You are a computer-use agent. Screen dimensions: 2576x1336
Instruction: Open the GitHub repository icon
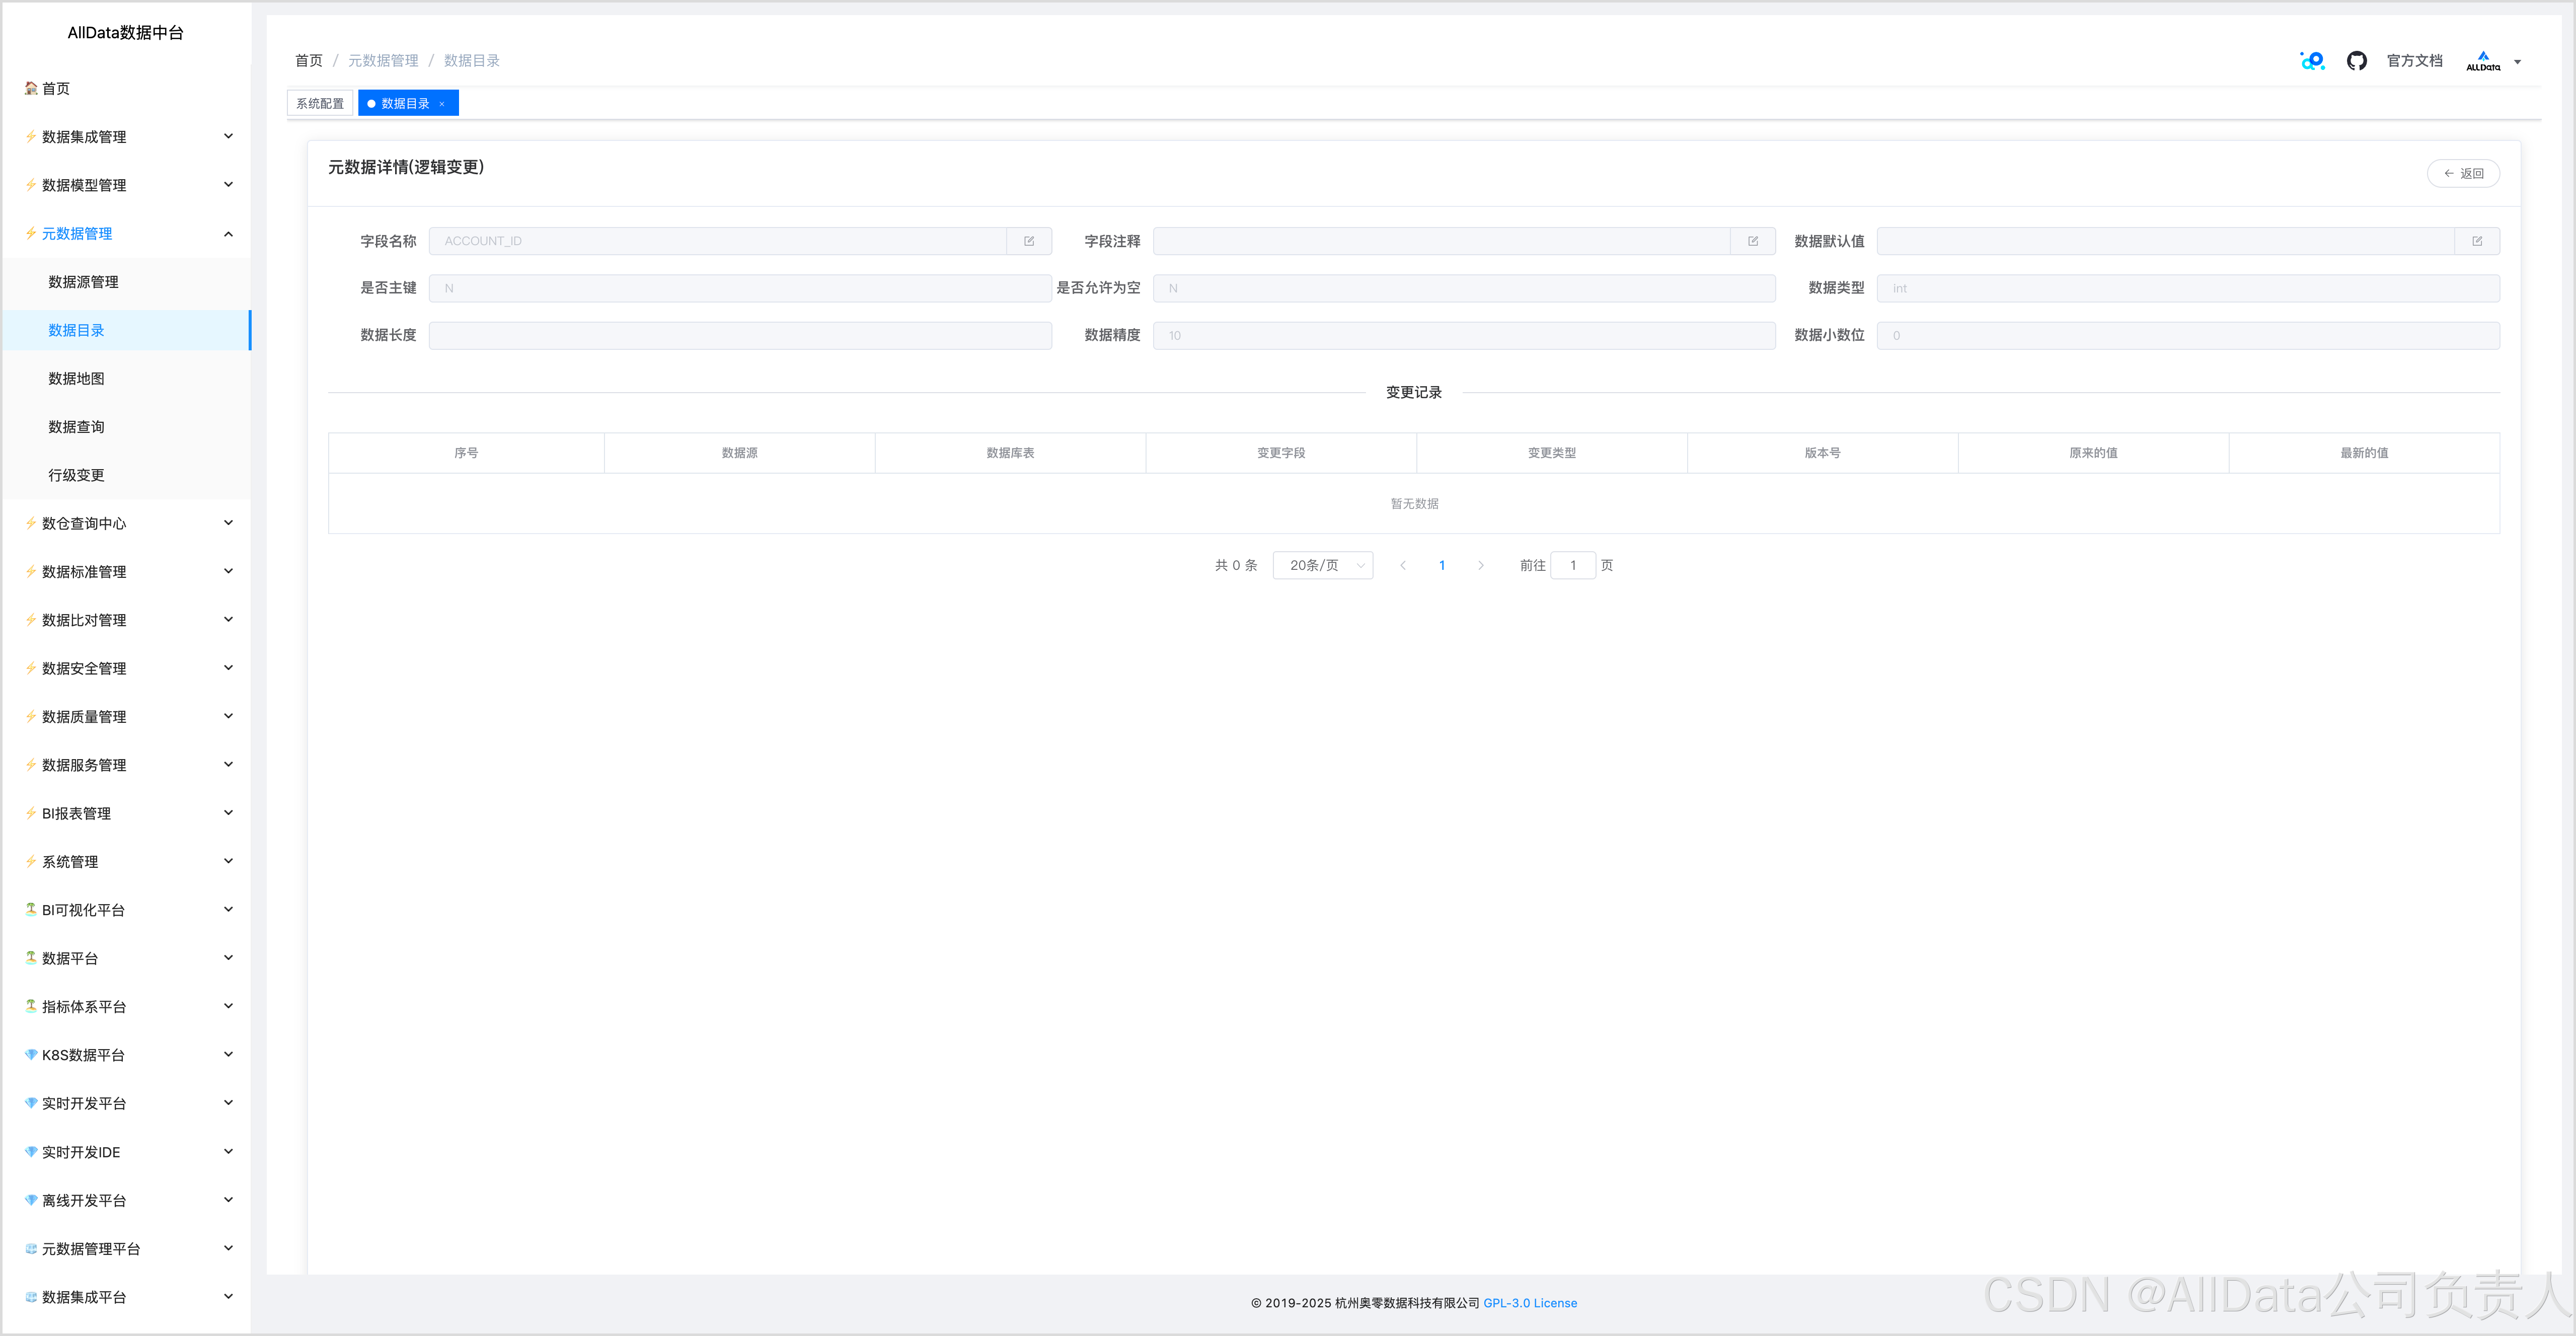(2356, 61)
